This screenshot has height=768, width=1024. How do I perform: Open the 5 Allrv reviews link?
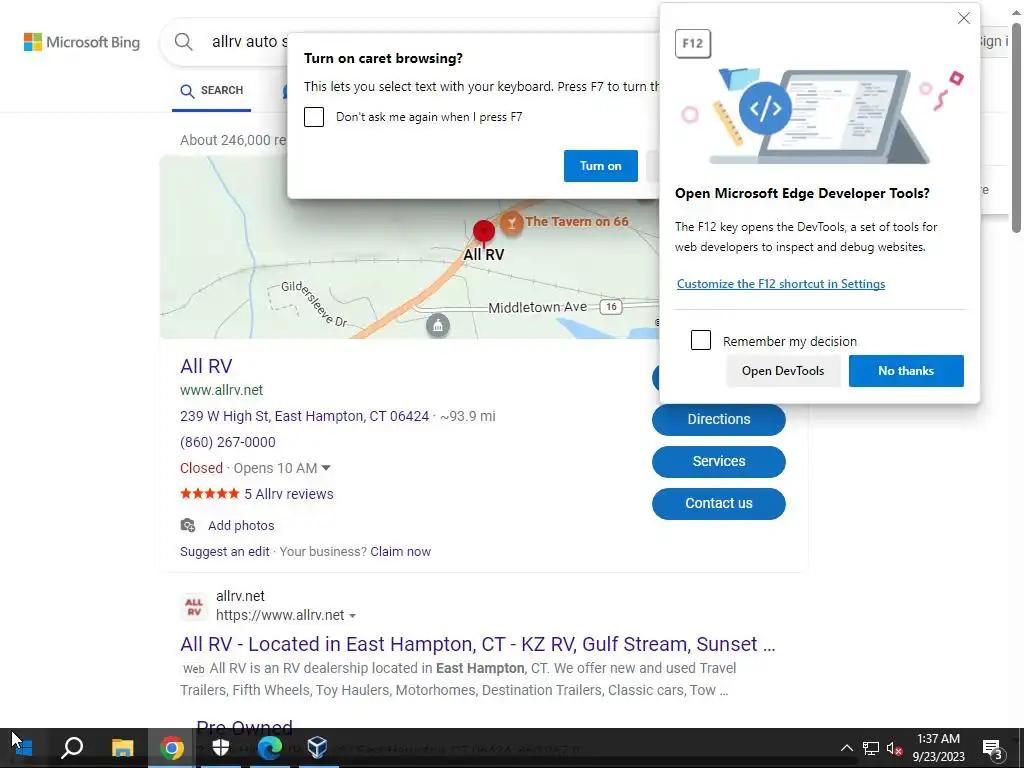[x=289, y=494]
